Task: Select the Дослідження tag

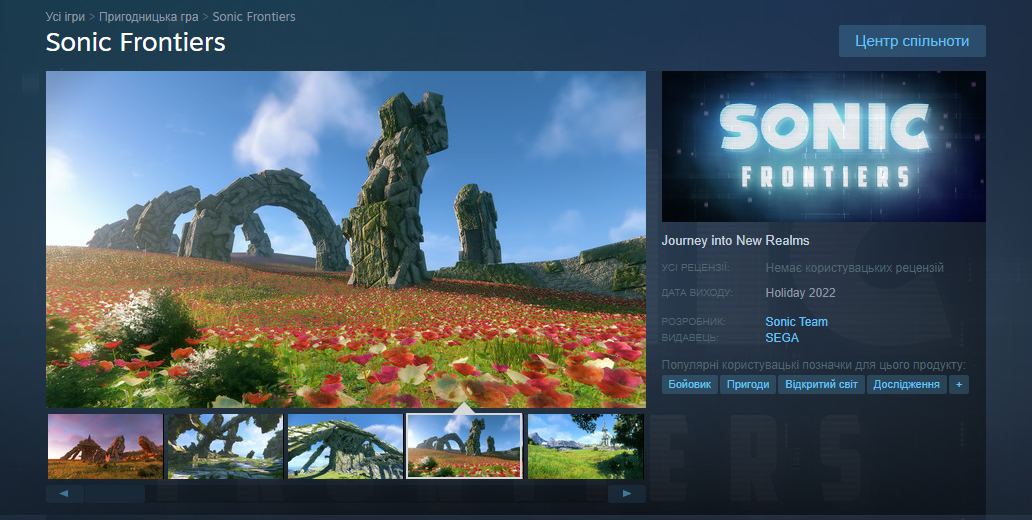Action: click(906, 384)
